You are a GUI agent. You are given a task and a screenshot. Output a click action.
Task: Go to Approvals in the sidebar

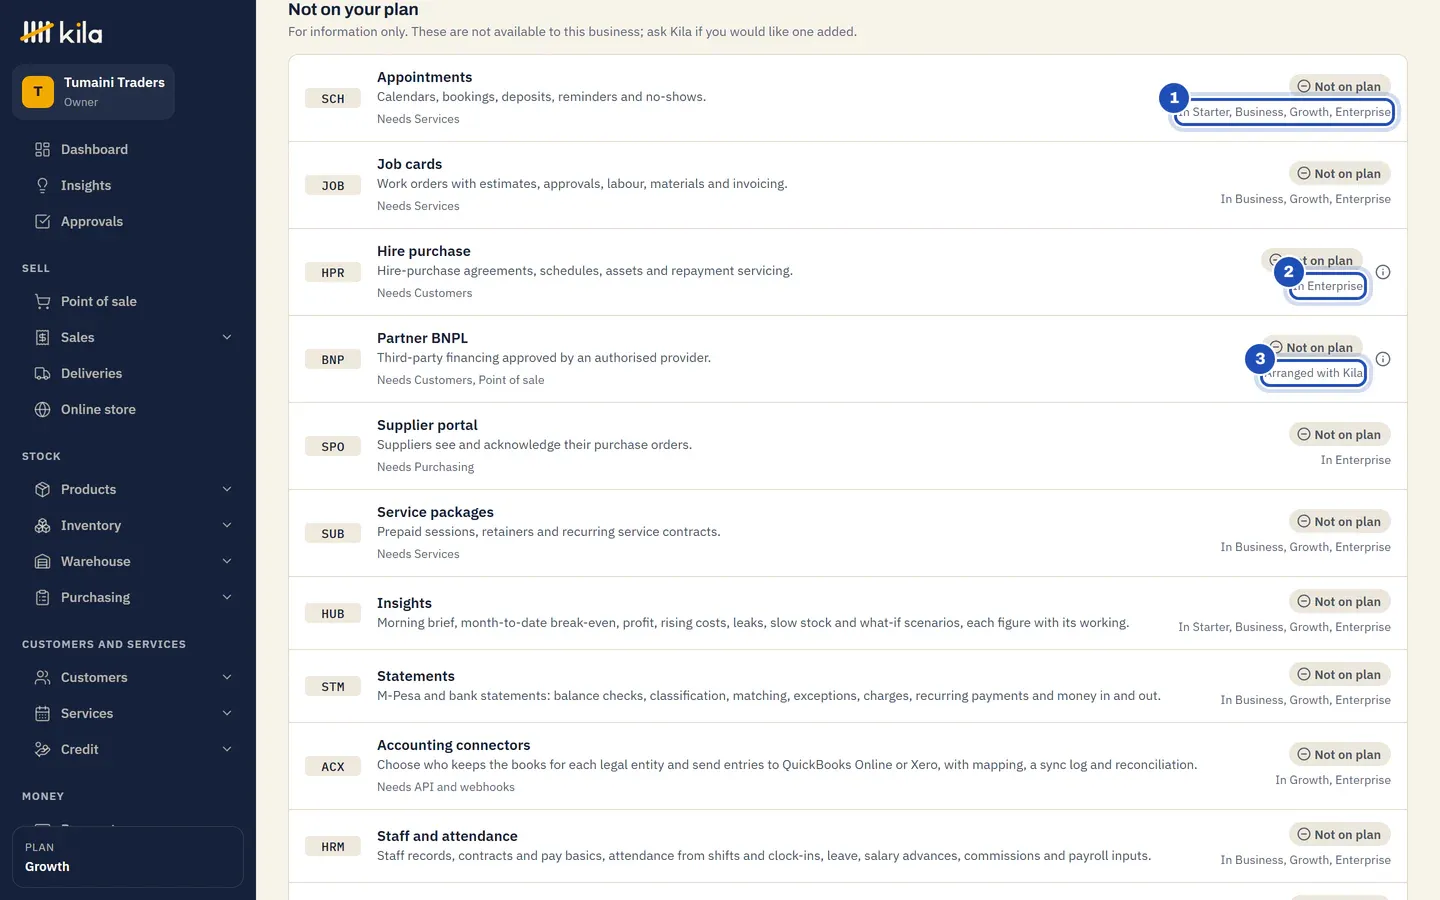click(128, 222)
